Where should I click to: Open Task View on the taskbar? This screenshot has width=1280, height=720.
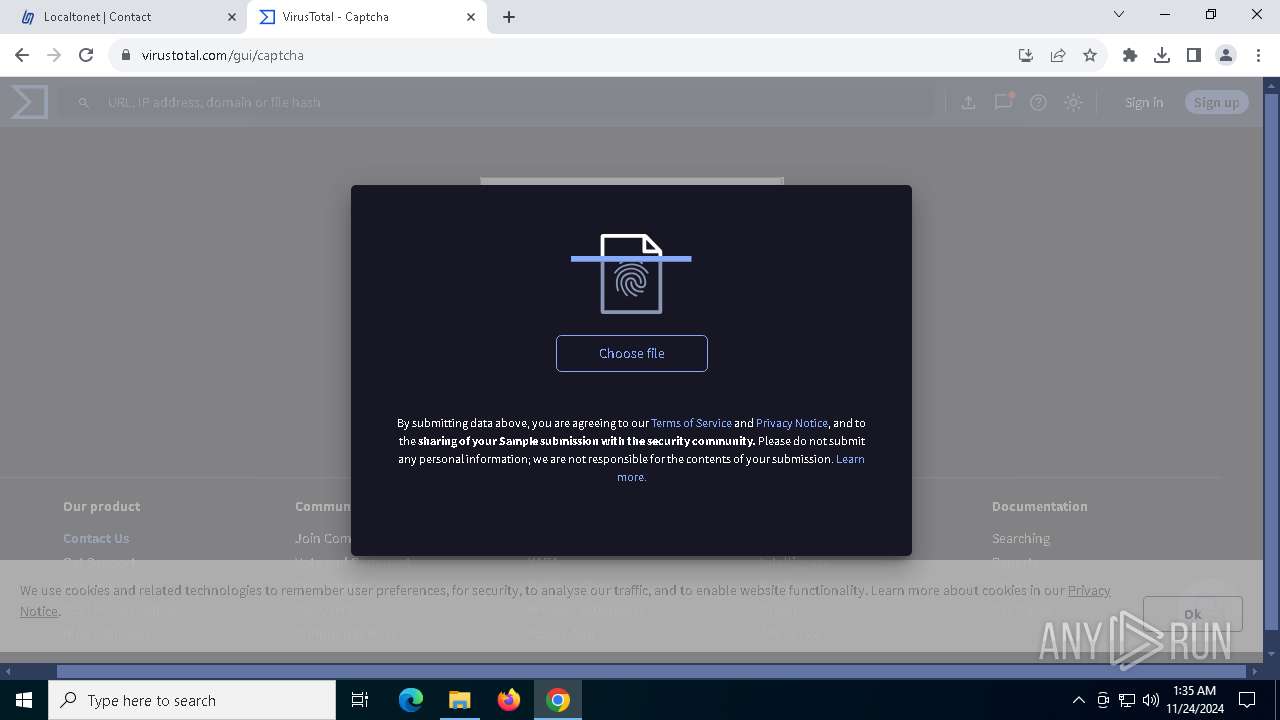click(x=360, y=700)
